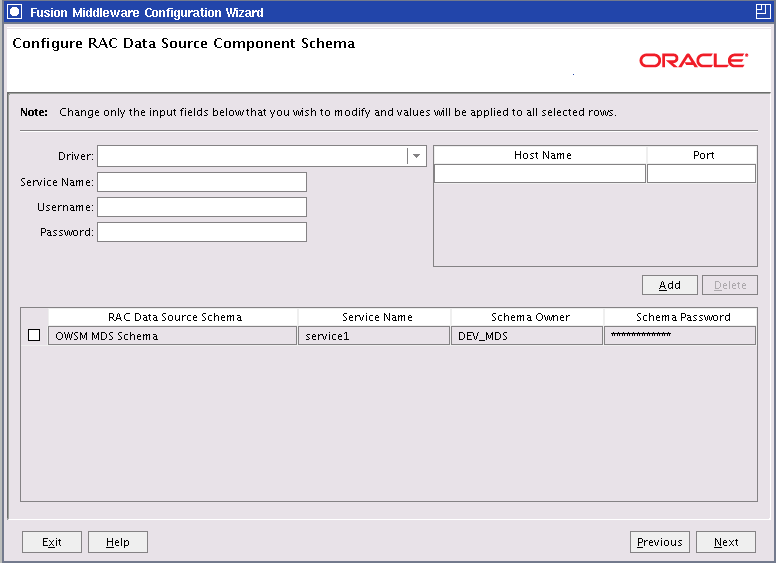
Task: Open the Help button
Action: coord(118,542)
